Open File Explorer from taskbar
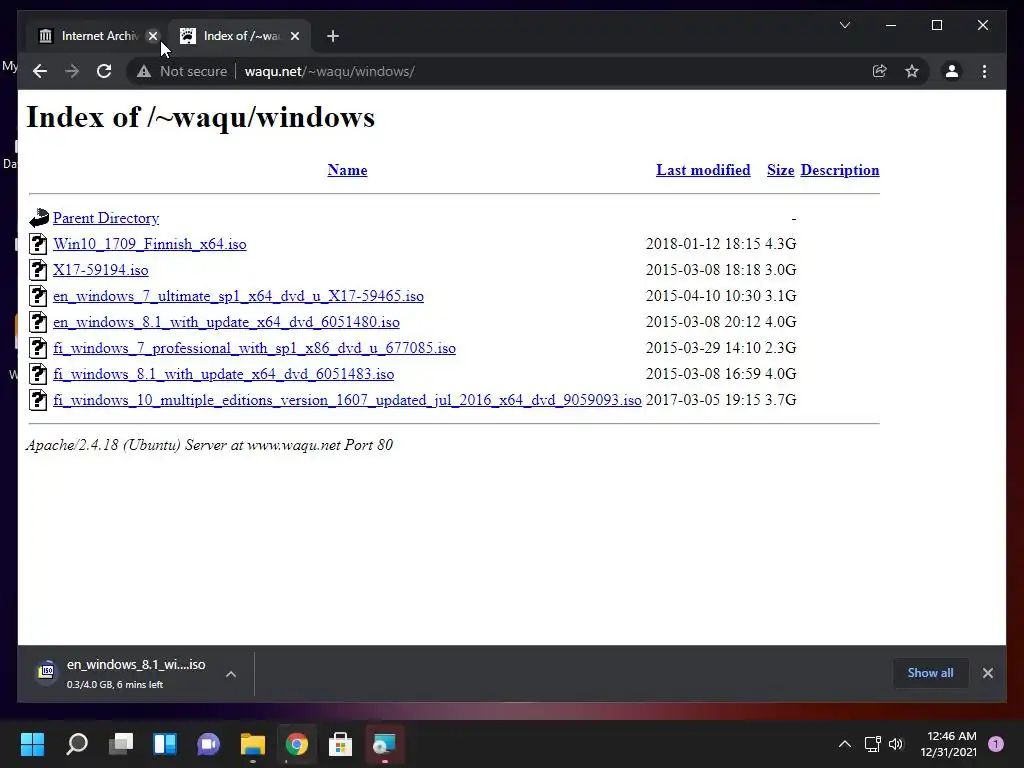The height and width of the screenshot is (768, 1024). [x=253, y=744]
